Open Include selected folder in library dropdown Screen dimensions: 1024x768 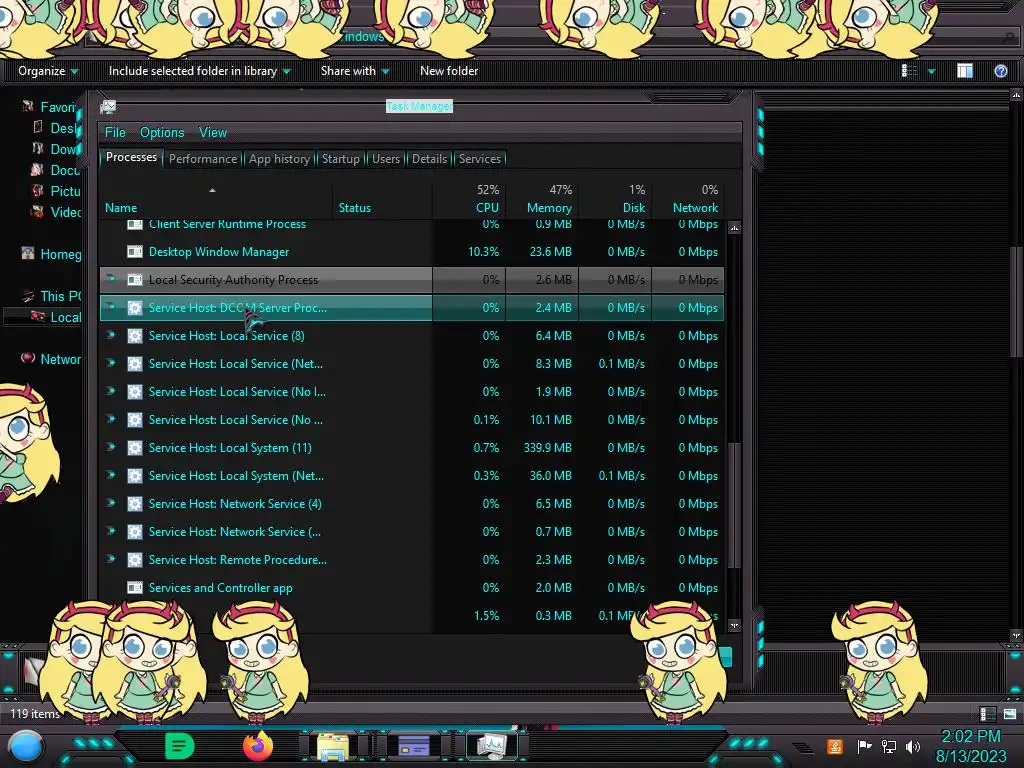click(x=200, y=71)
